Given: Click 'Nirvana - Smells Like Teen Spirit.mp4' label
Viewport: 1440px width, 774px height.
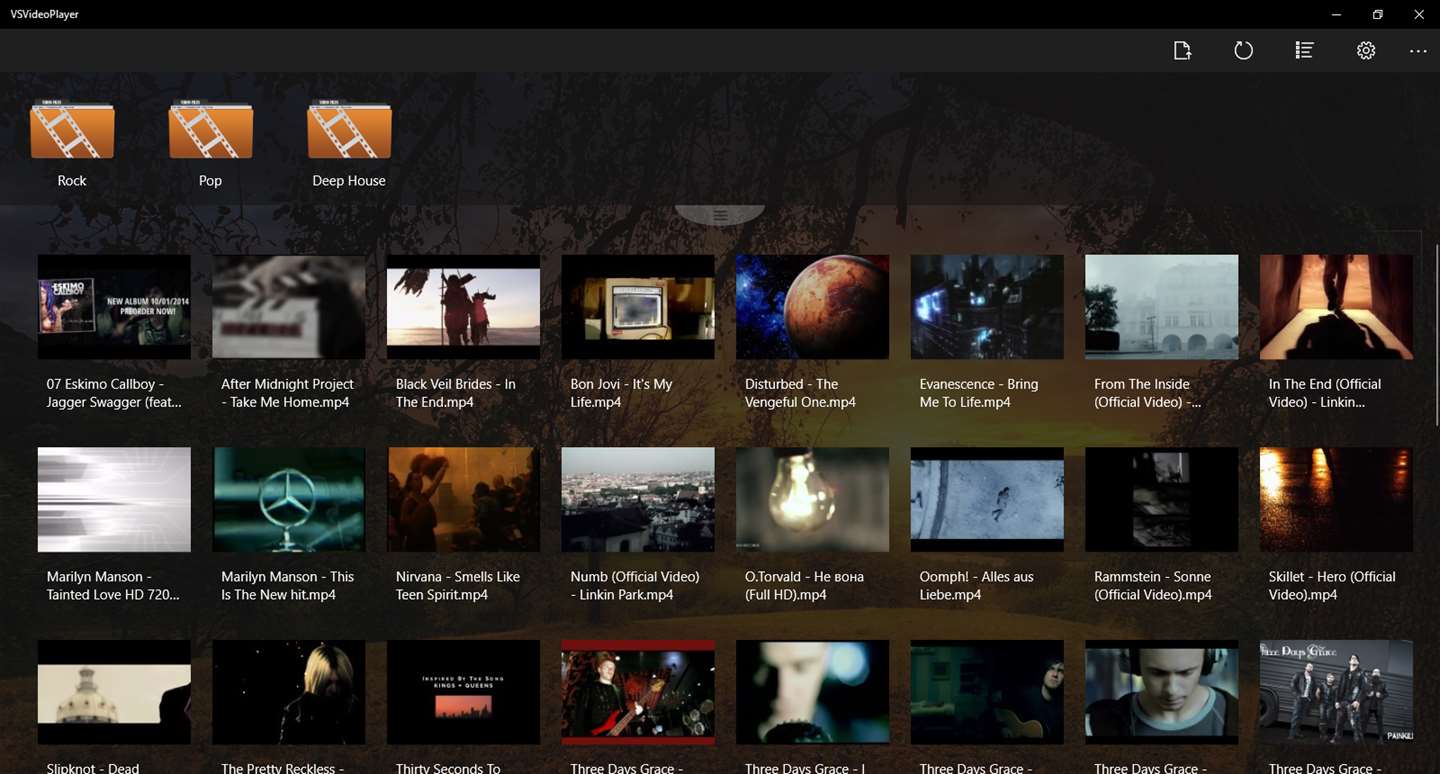Looking at the screenshot, I should [458, 586].
